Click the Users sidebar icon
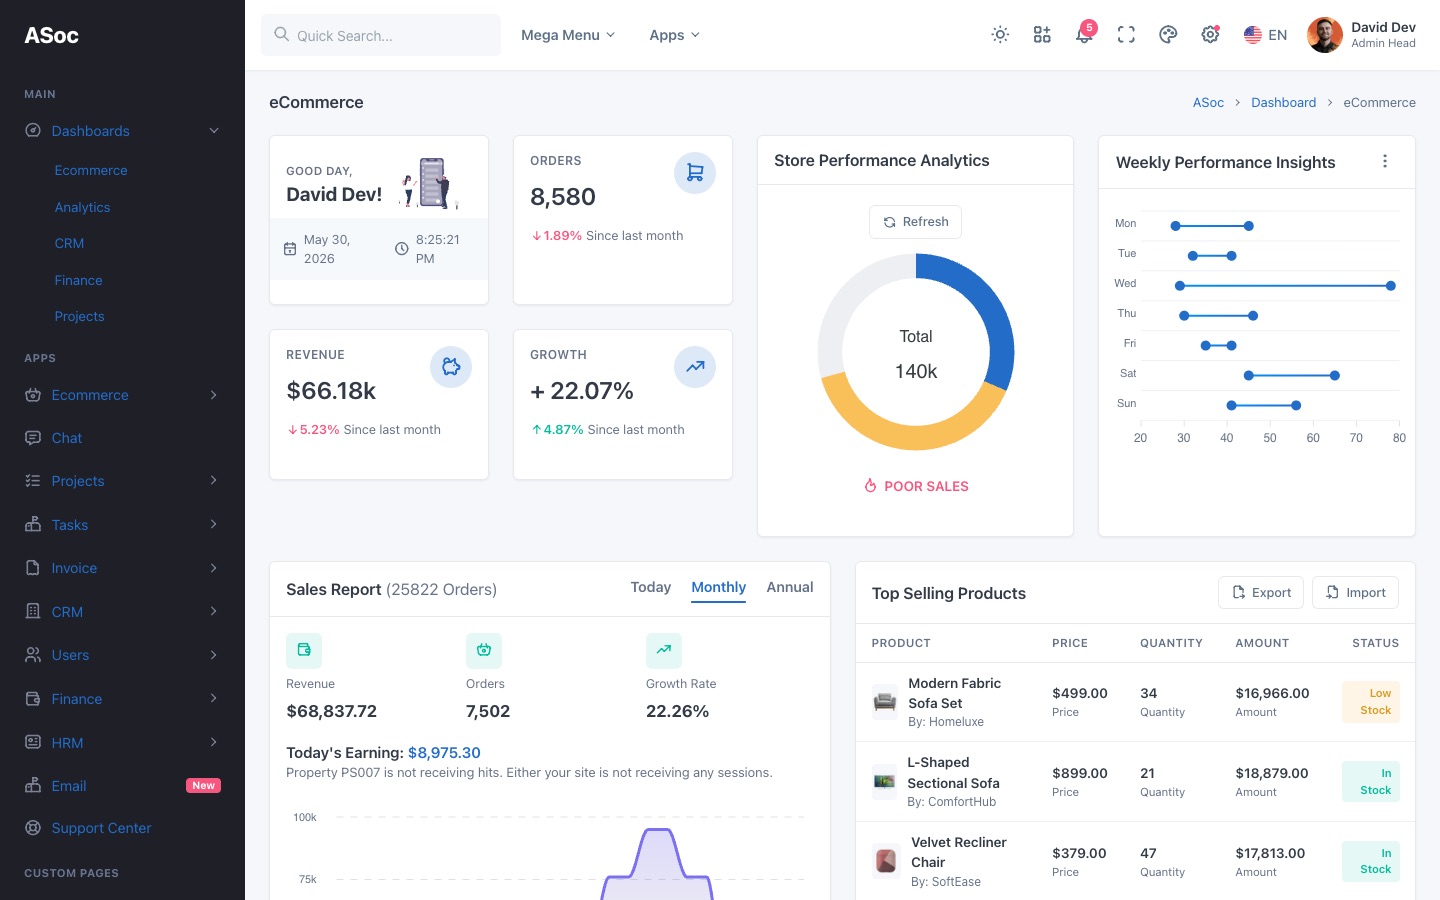 33,655
